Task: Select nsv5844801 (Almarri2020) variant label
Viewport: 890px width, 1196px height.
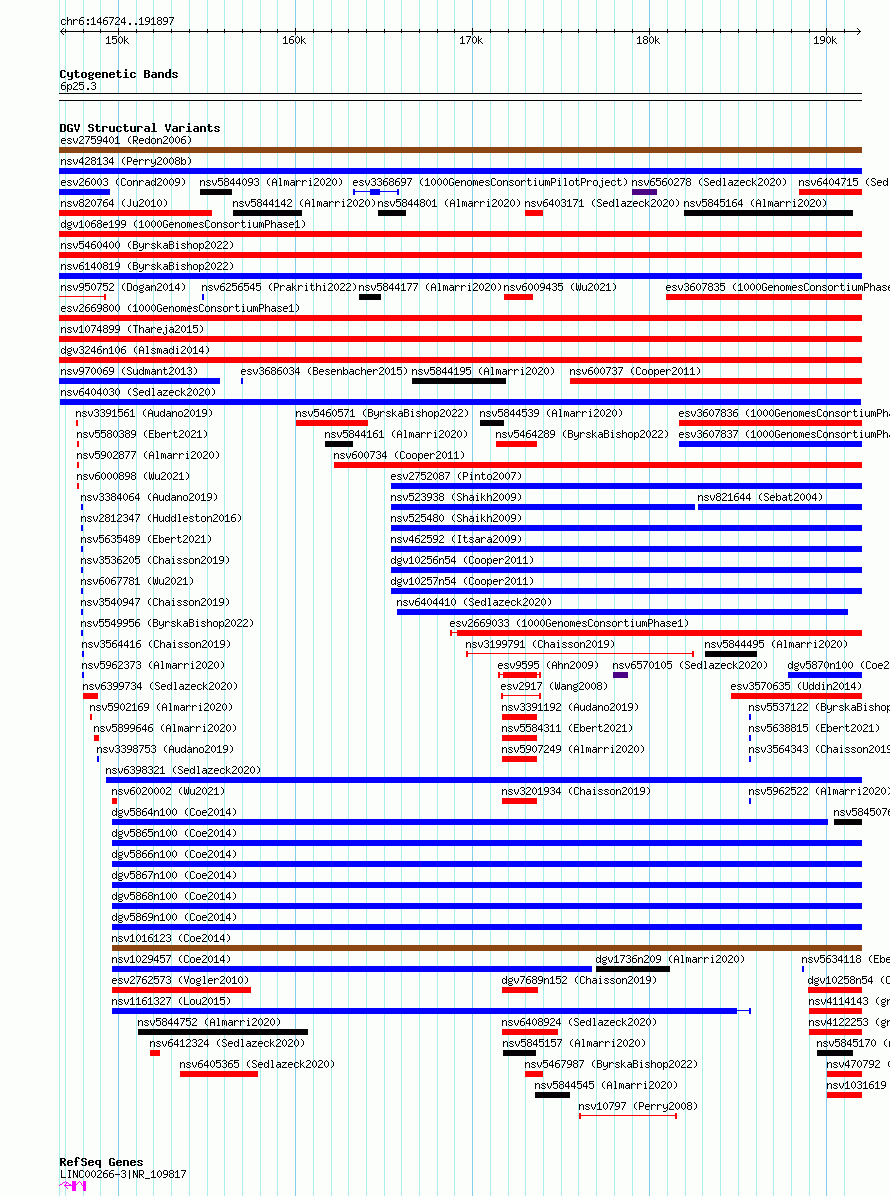Action: coord(448,204)
